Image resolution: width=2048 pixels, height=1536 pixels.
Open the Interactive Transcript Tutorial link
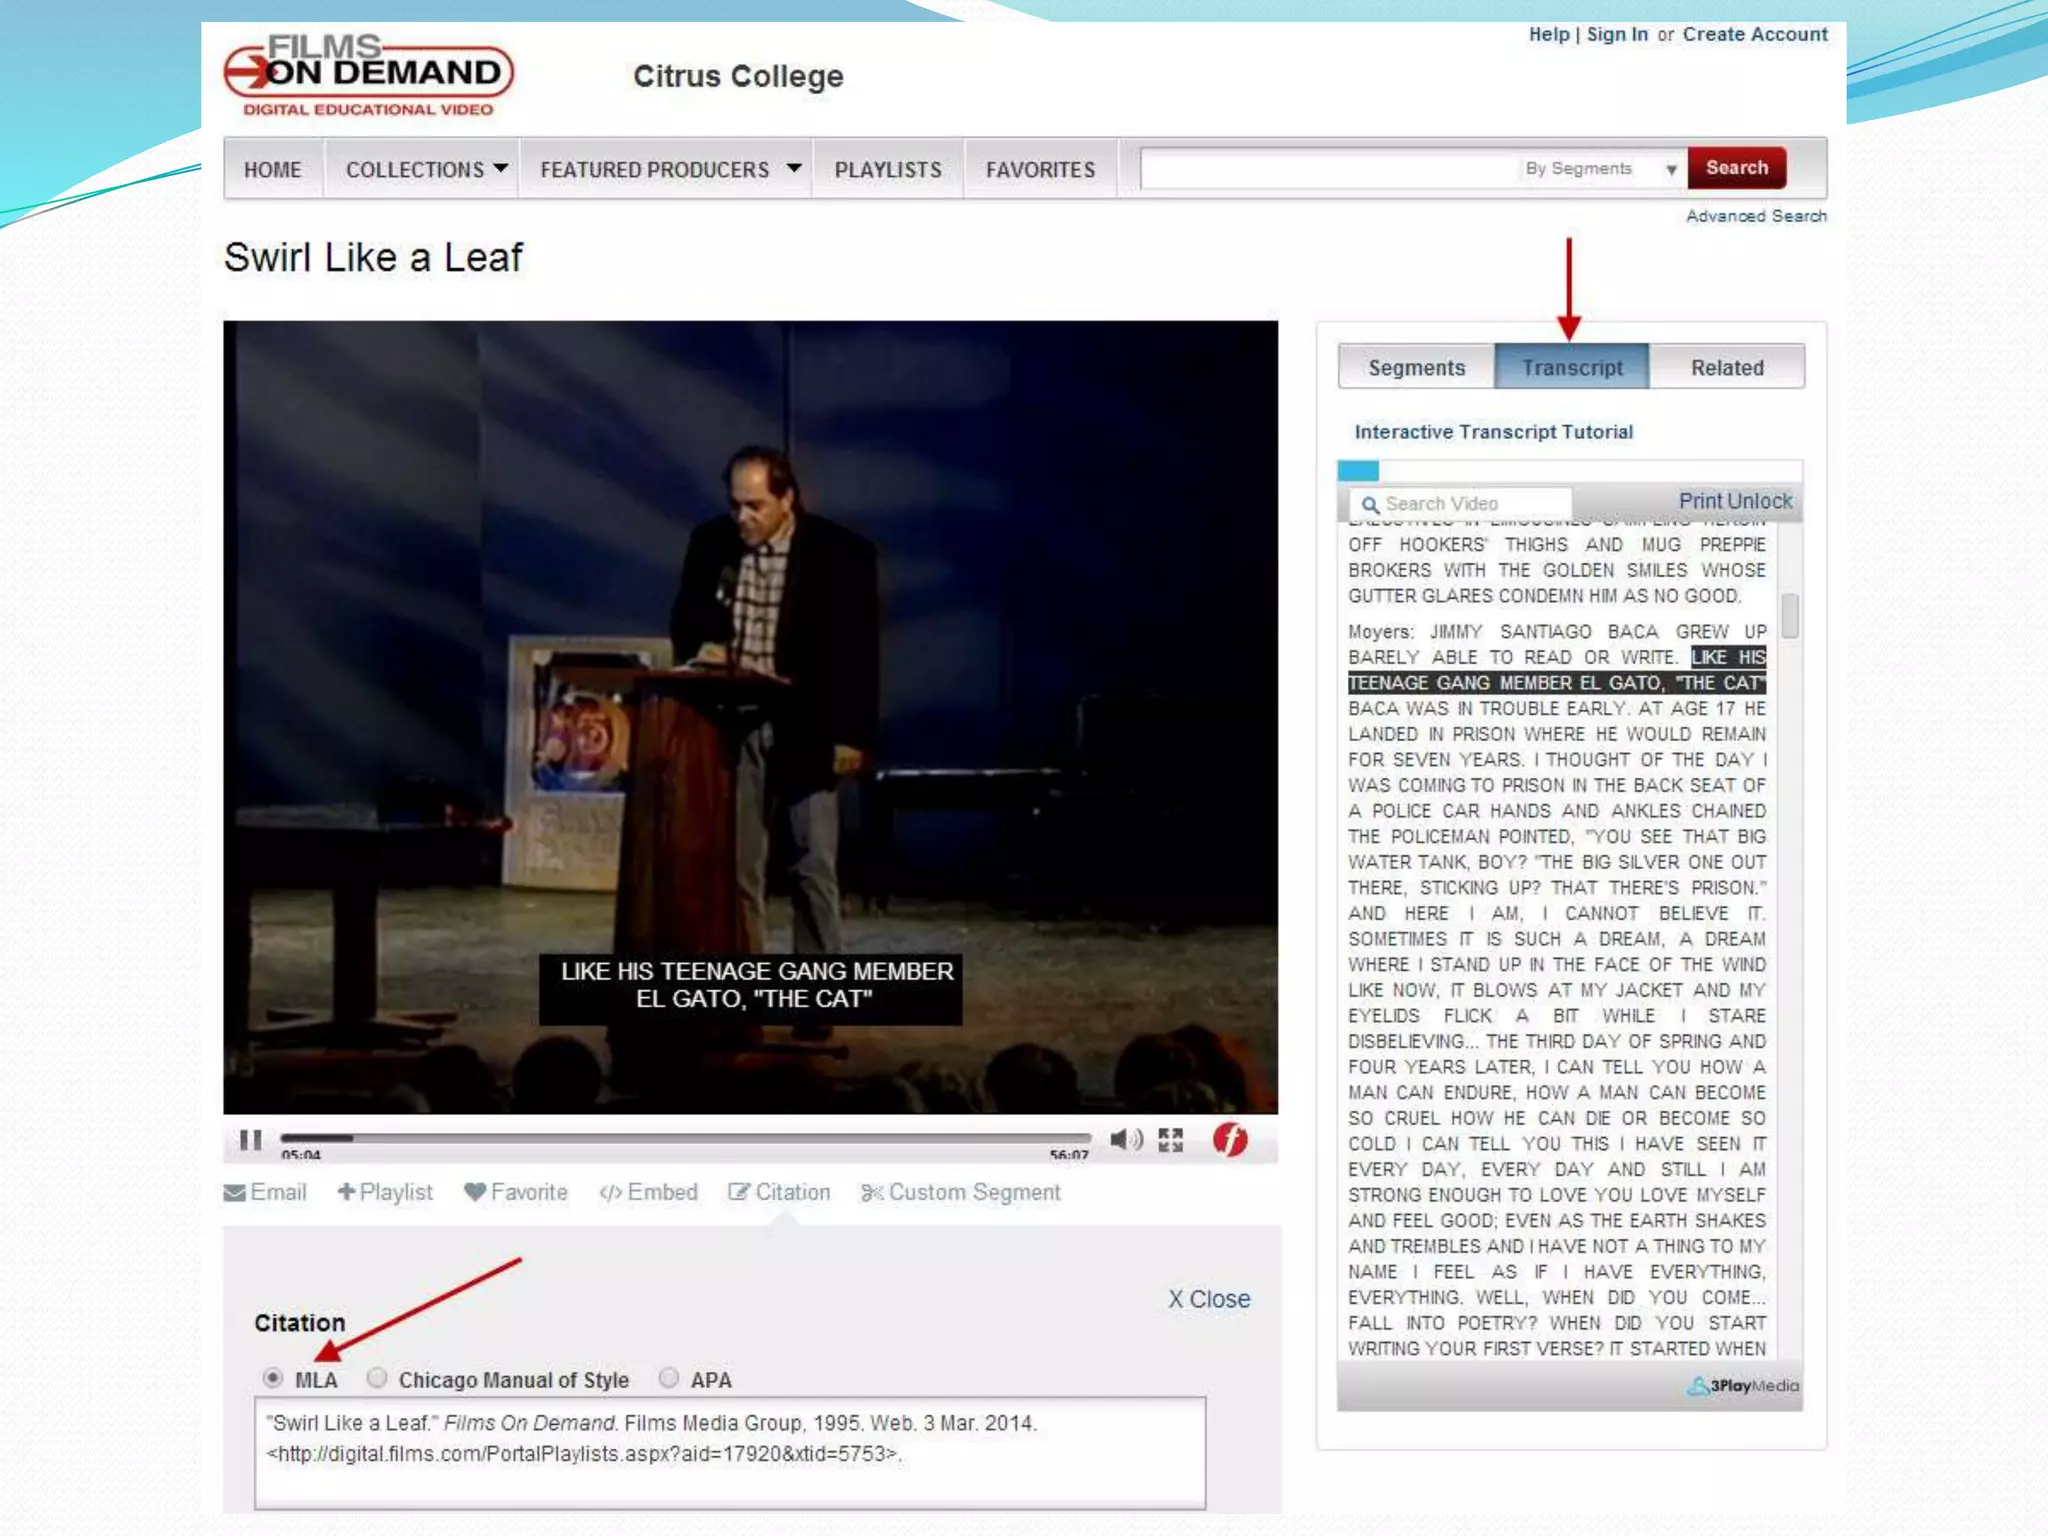[1493, 432]
